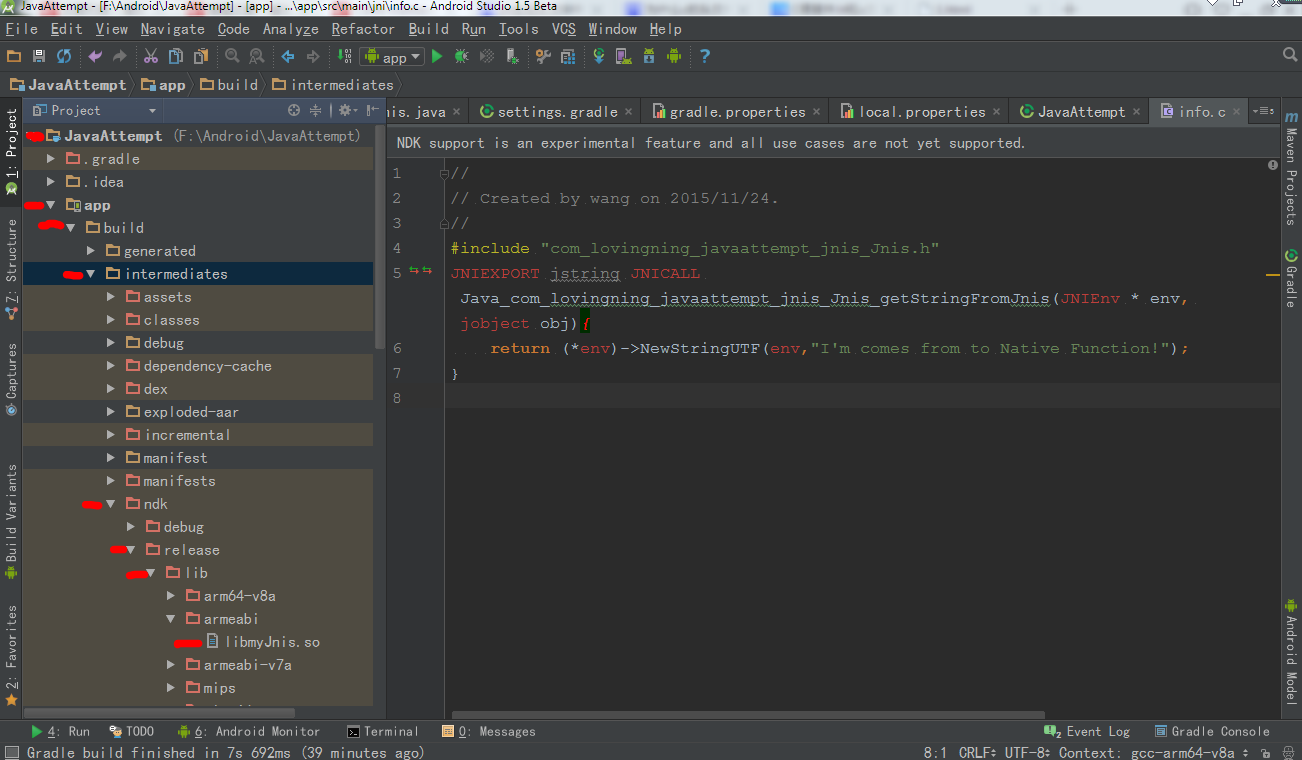
Task: Click the Paste clipboard icon
Action: [x=201, y=57]
